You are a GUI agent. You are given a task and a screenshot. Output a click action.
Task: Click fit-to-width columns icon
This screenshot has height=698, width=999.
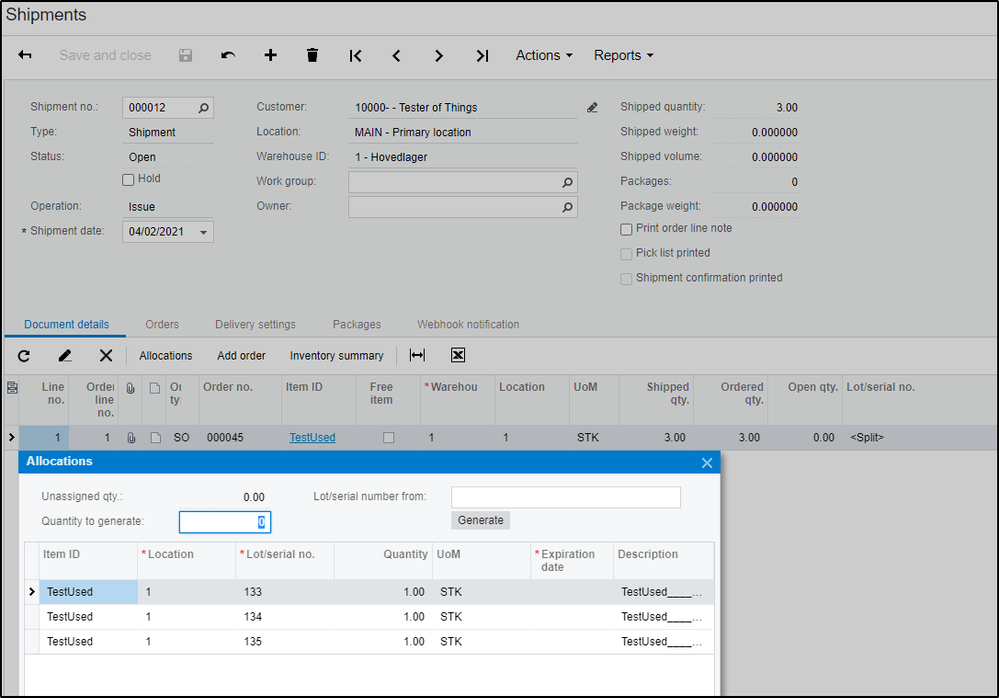coord(417,355)
